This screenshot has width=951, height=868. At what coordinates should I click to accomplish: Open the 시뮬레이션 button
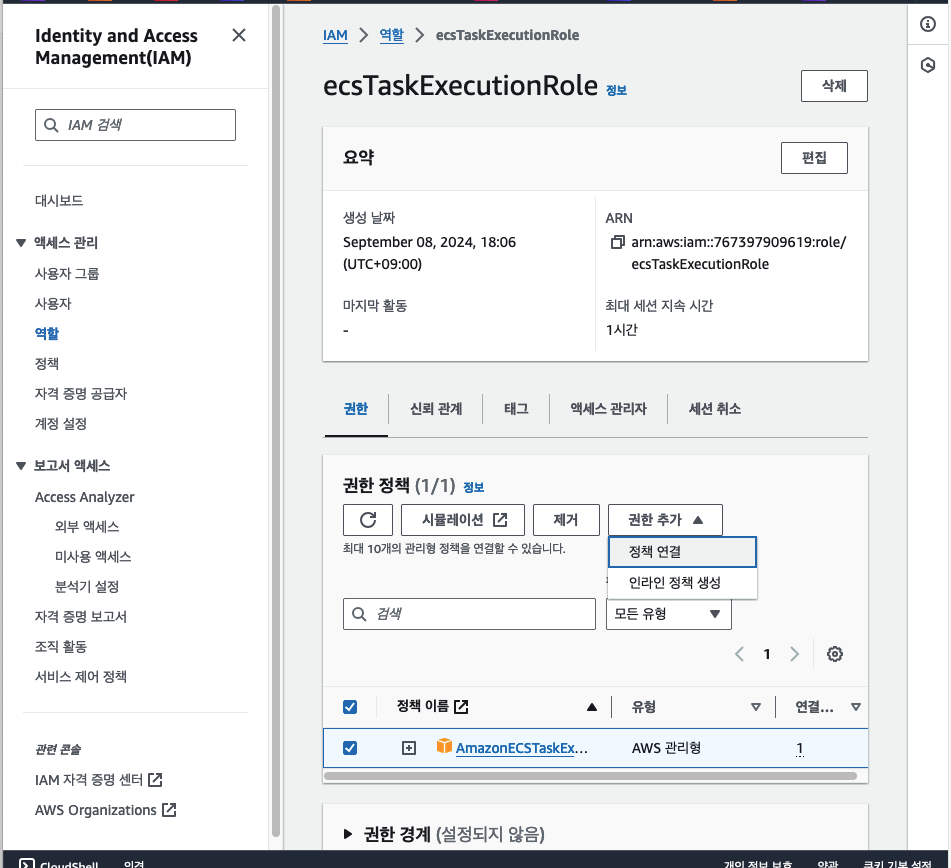[463, 520]
